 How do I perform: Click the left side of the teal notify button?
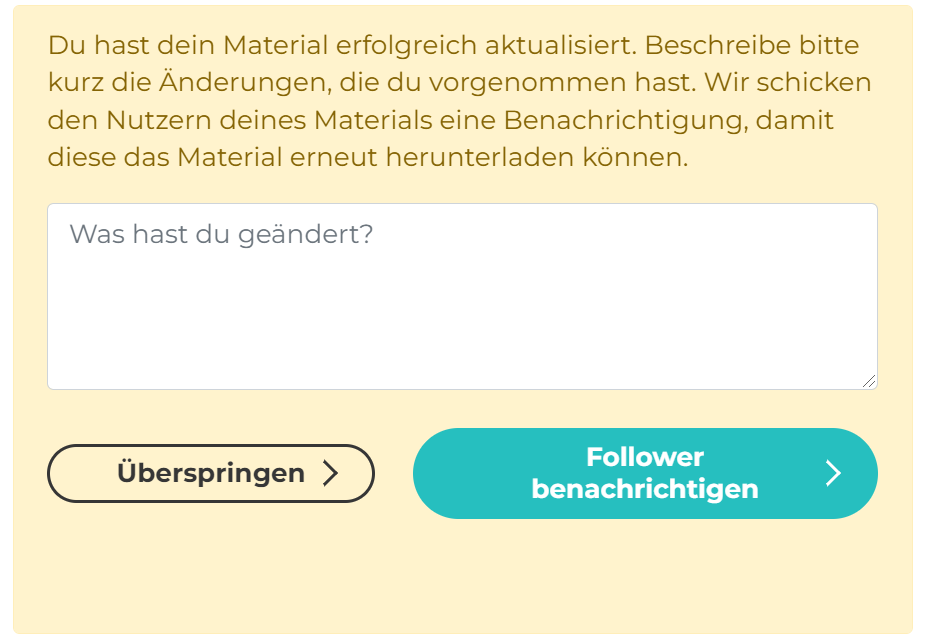click(x=450, y=473)
